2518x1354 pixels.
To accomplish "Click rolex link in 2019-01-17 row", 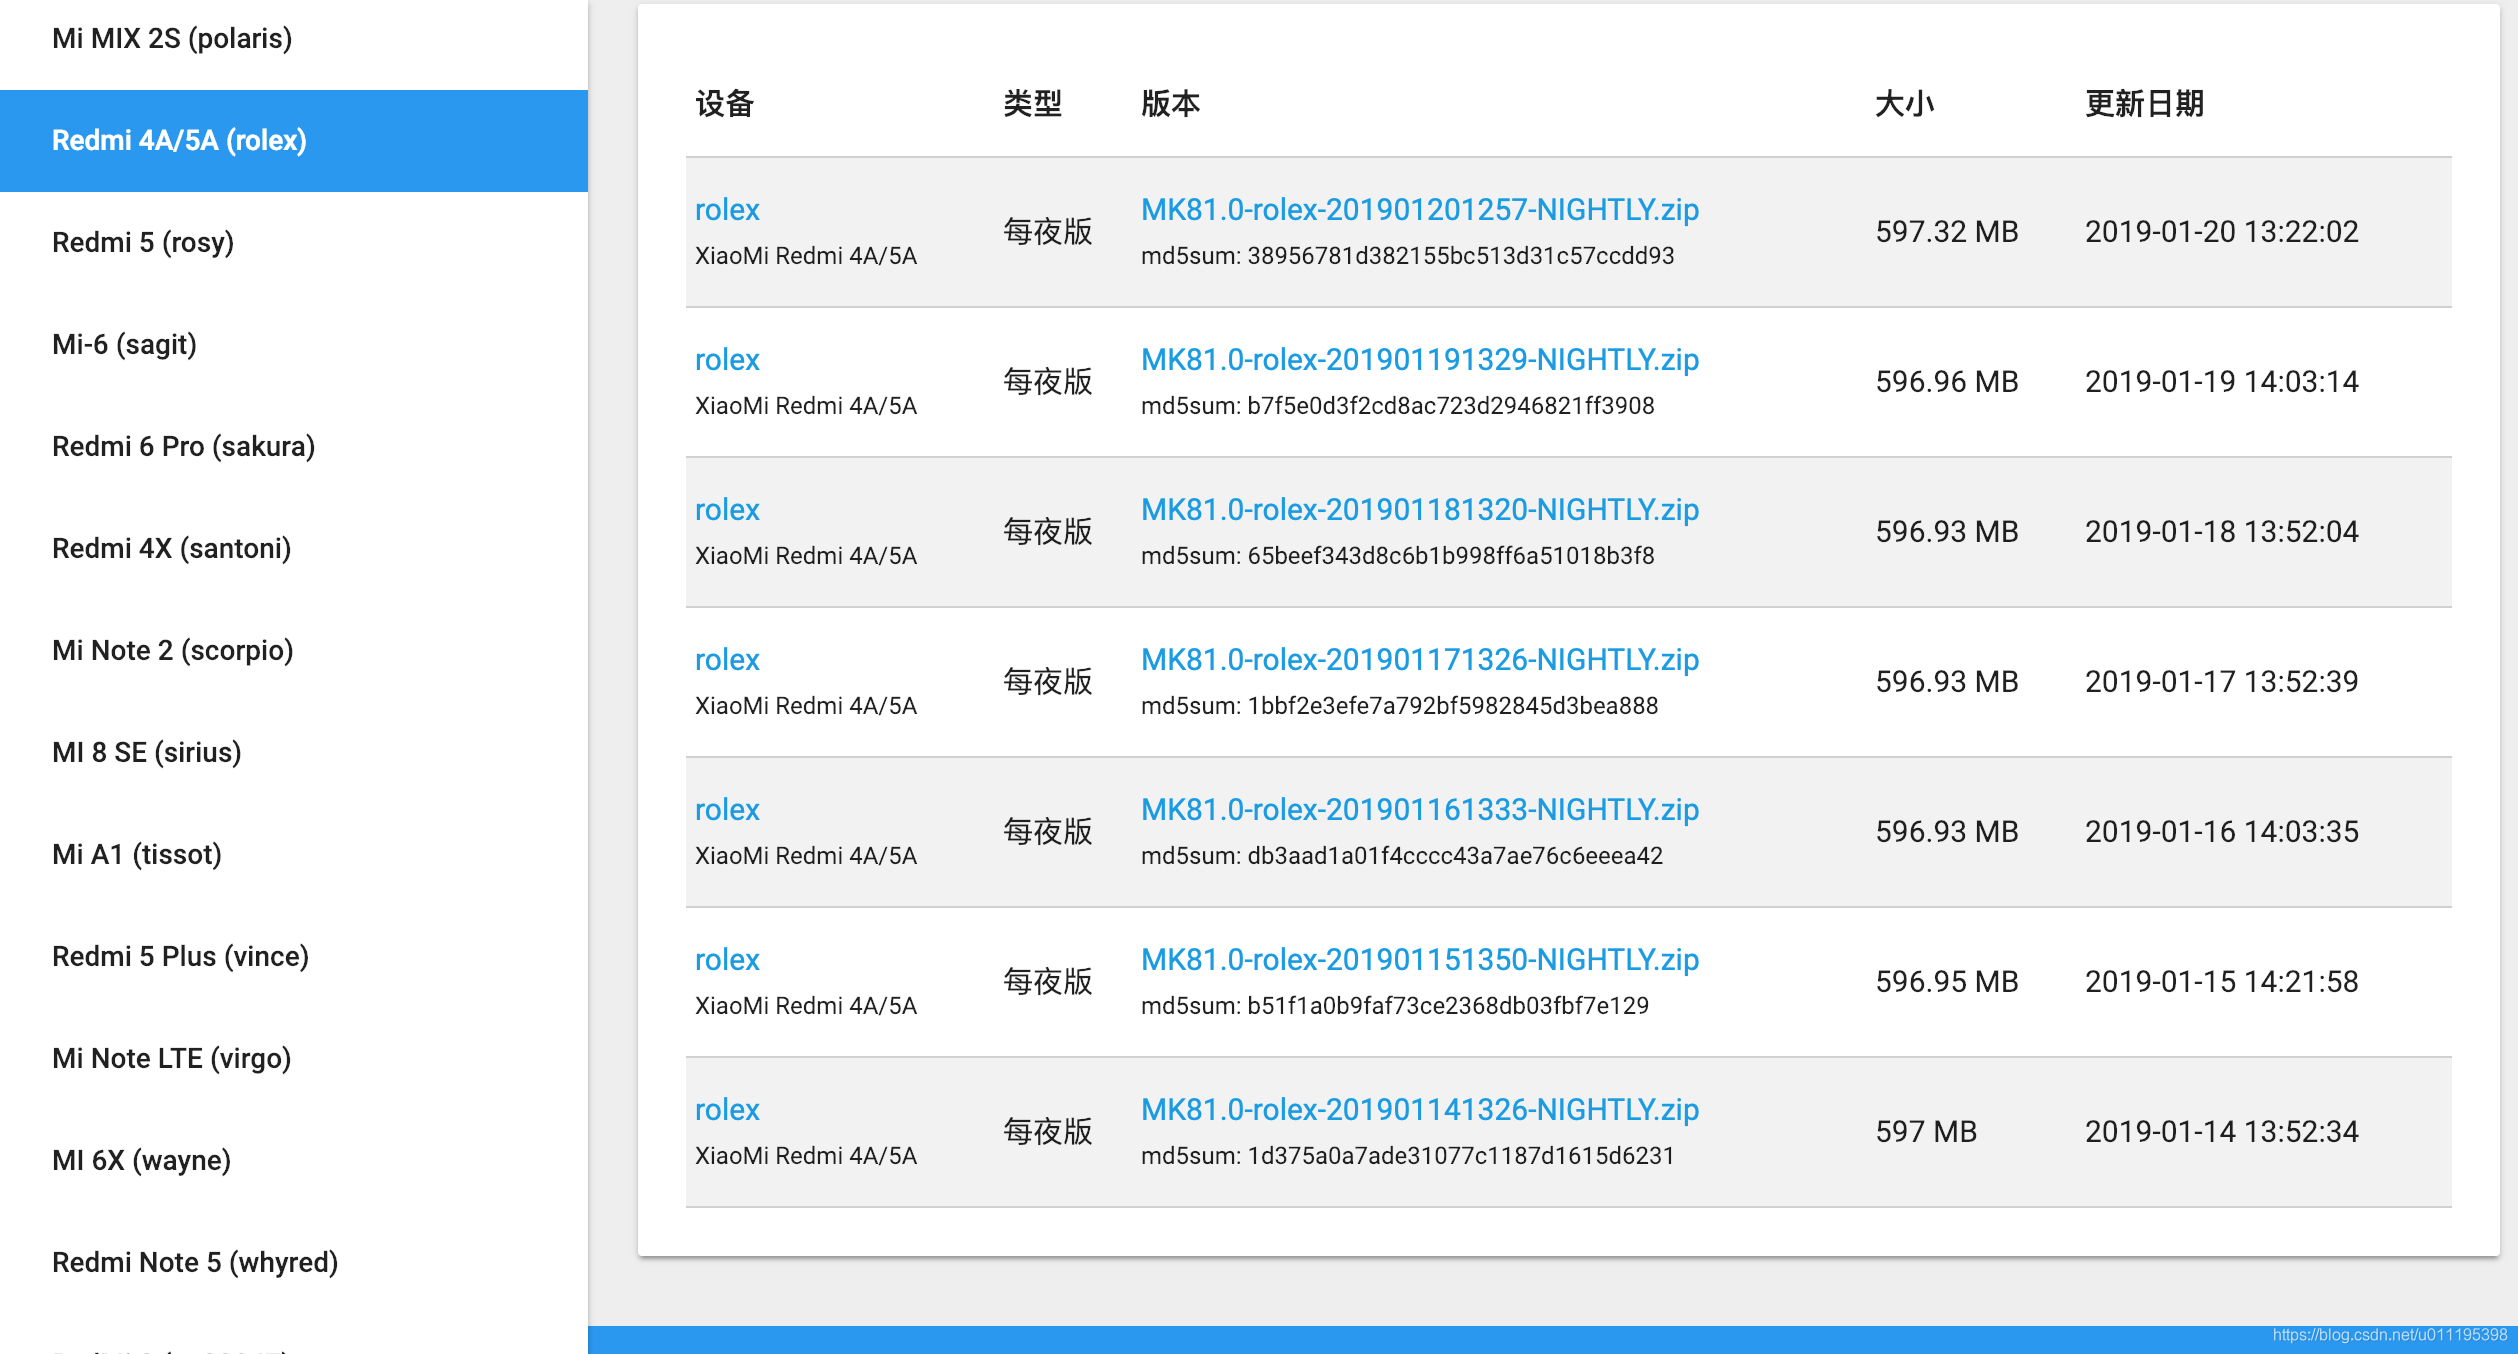I will 727,659.
